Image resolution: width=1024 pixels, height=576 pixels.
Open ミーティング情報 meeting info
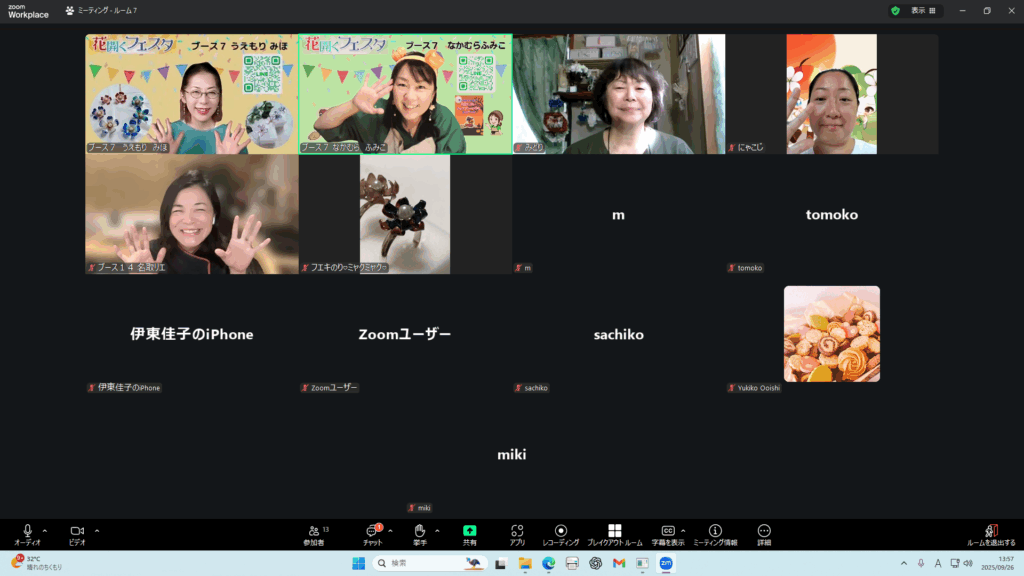coord(715,534)
